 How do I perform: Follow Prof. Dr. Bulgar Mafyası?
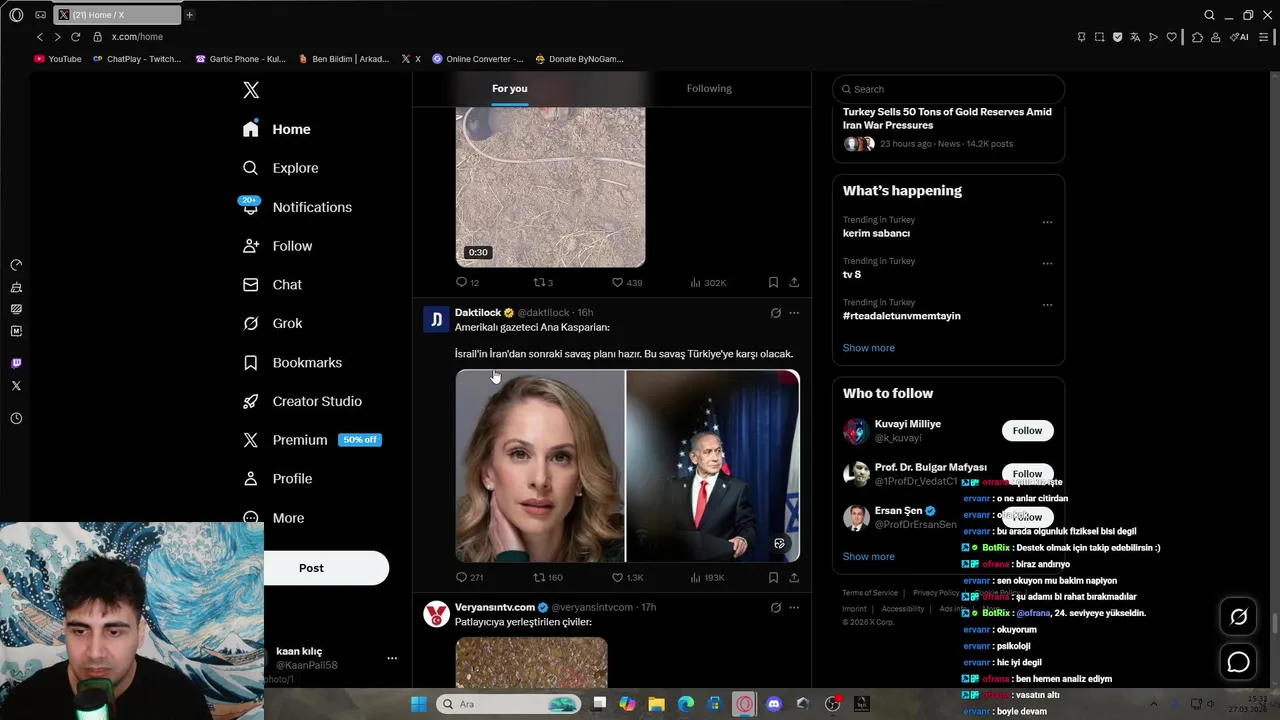1027,473
